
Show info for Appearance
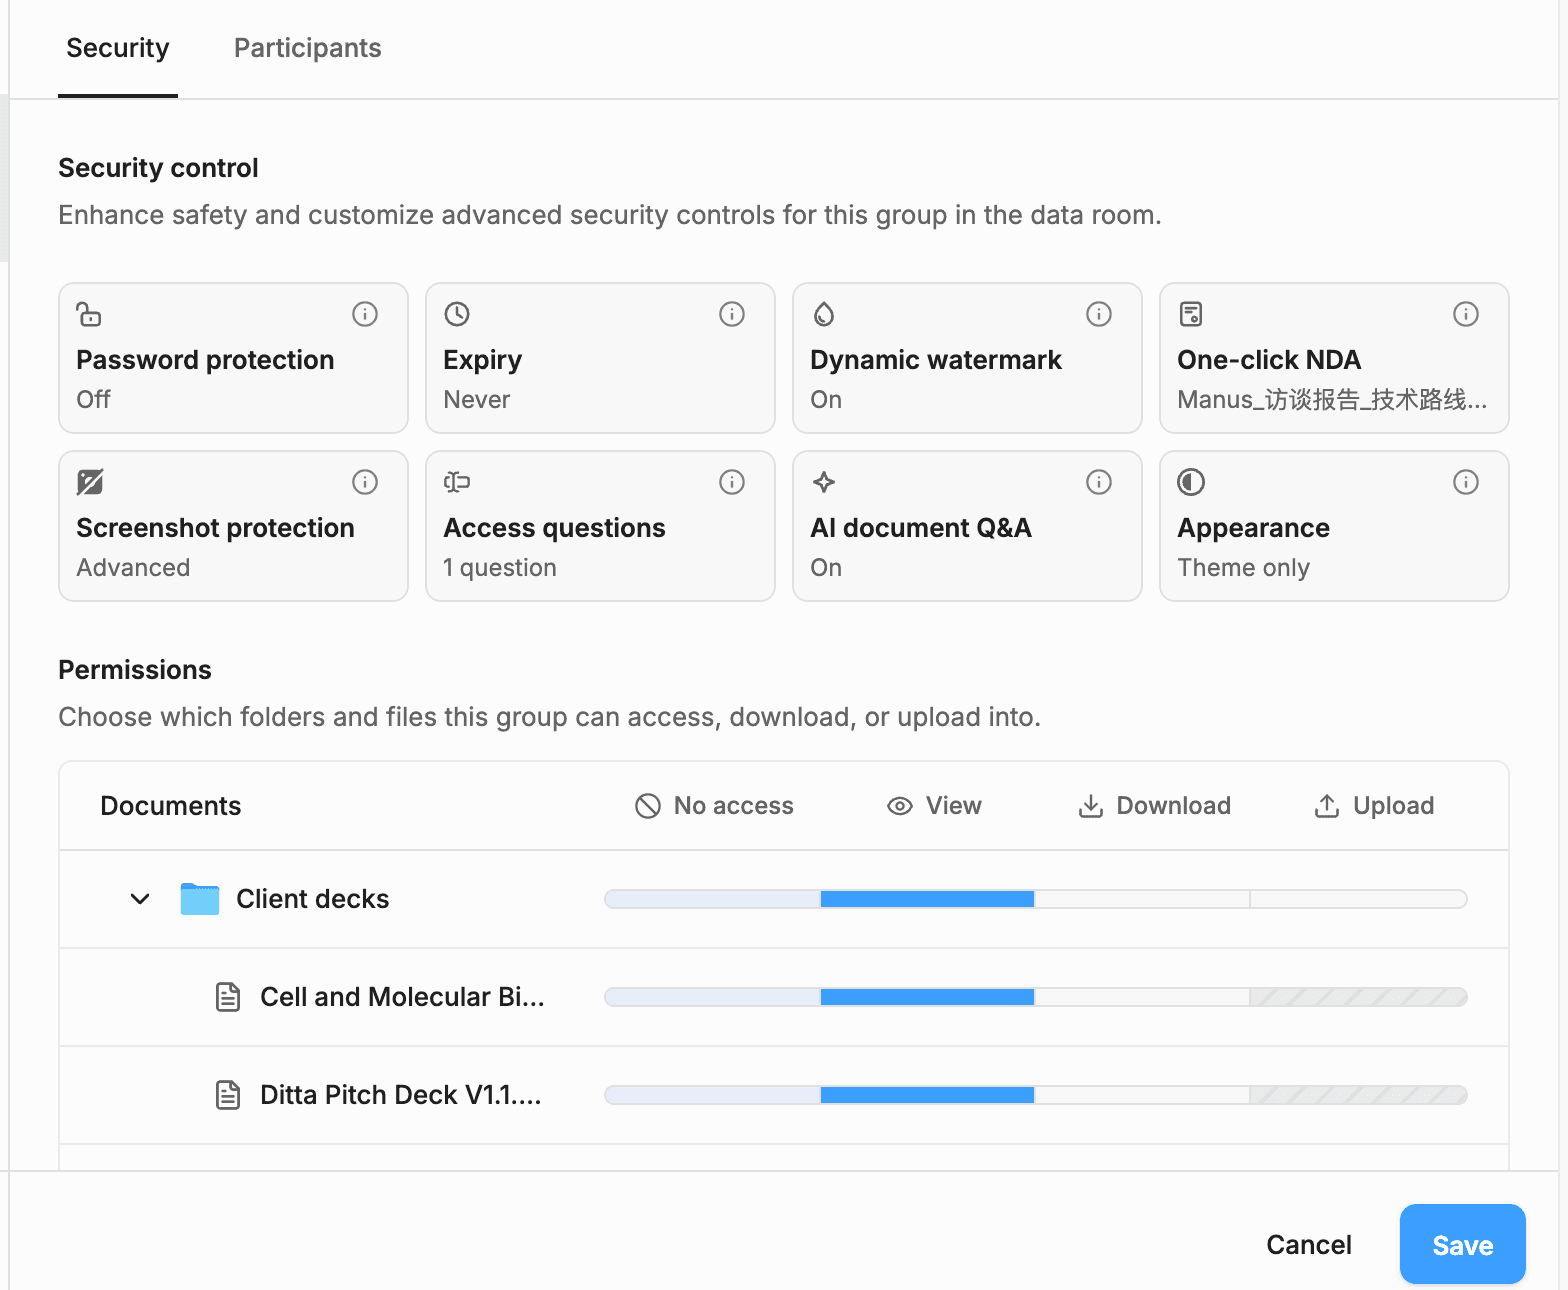click(x=1466, y=482)
